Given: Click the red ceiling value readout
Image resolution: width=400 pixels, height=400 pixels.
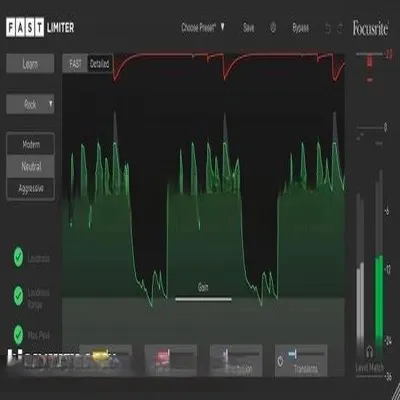Looking at the screenshot, I should point(389,54).
